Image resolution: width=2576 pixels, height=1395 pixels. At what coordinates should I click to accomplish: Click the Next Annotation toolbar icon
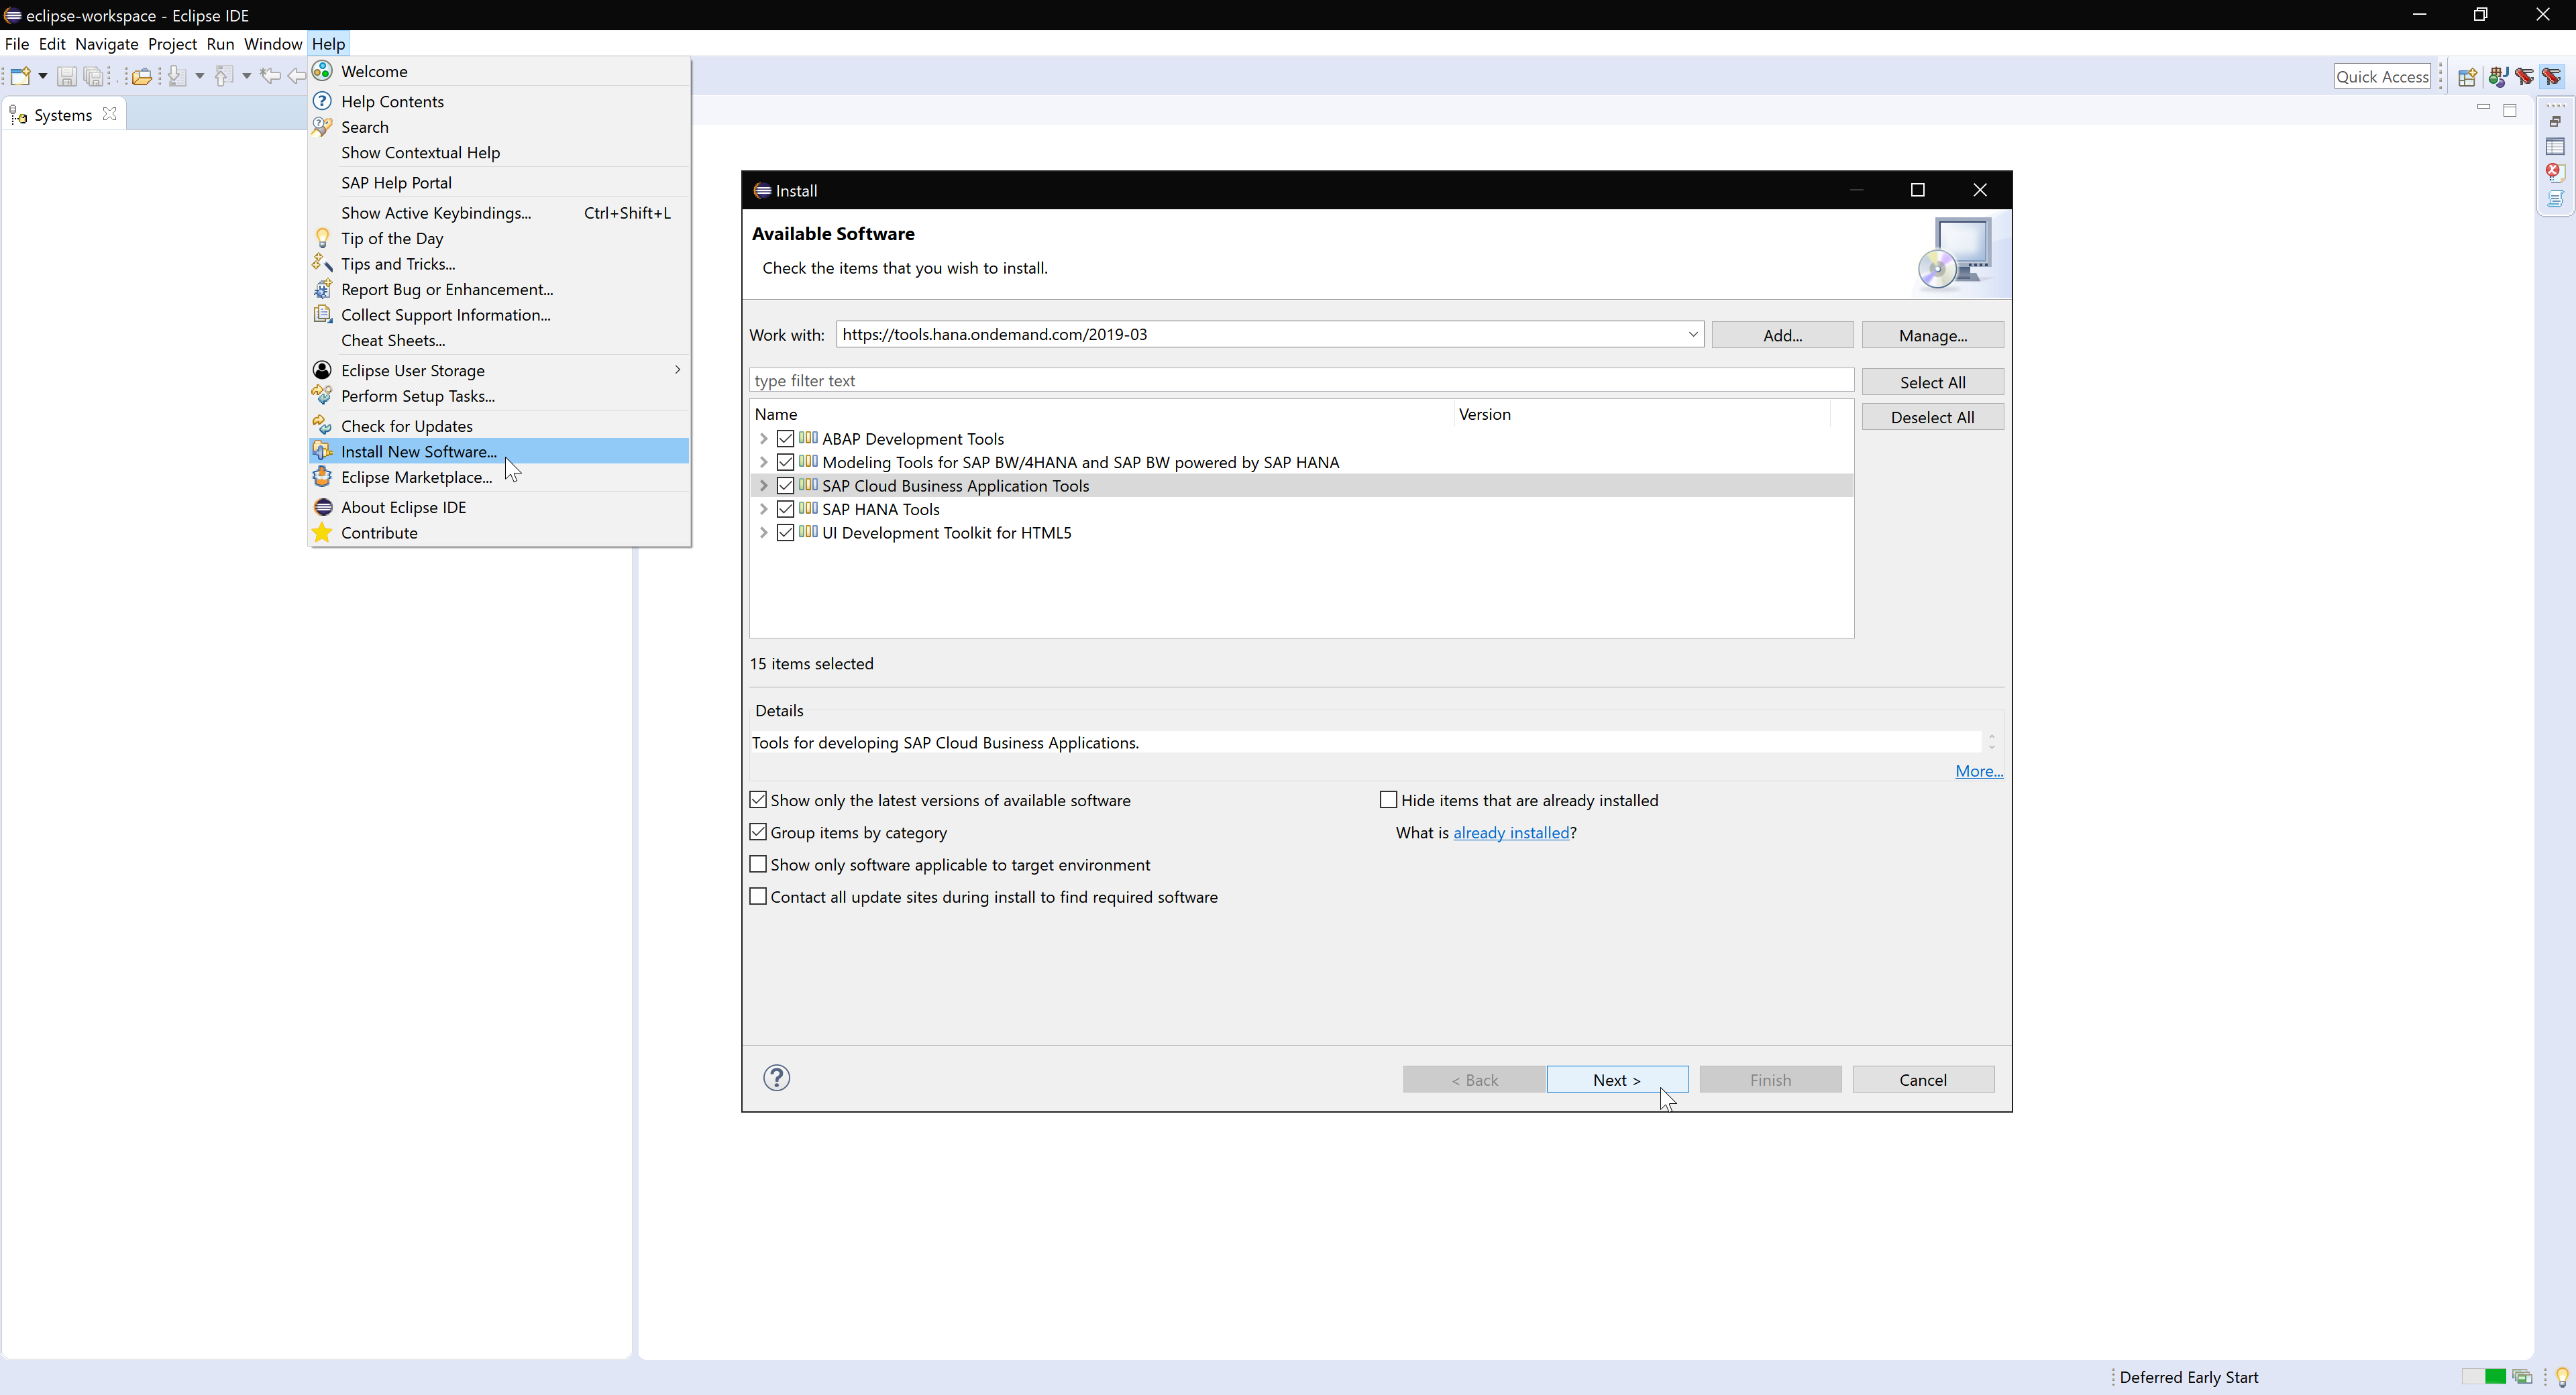point(177,76)
